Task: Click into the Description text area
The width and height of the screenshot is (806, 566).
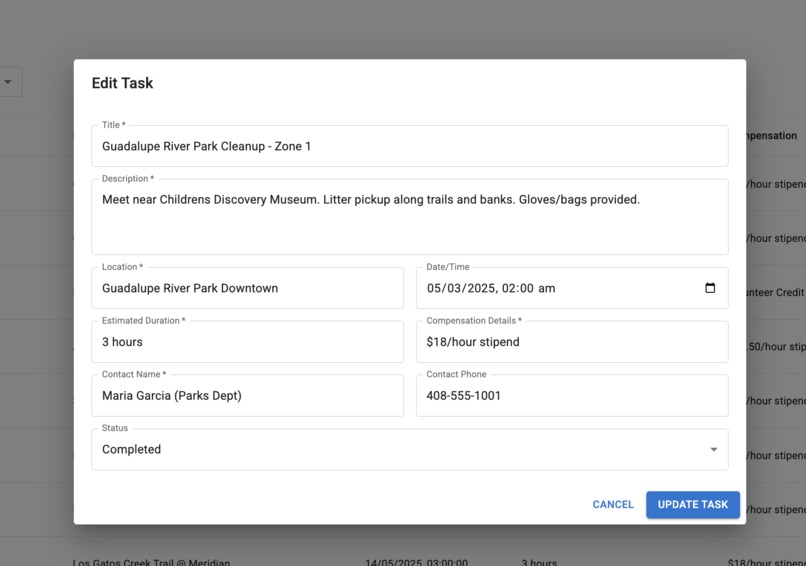Action: [x=410, y=216]
